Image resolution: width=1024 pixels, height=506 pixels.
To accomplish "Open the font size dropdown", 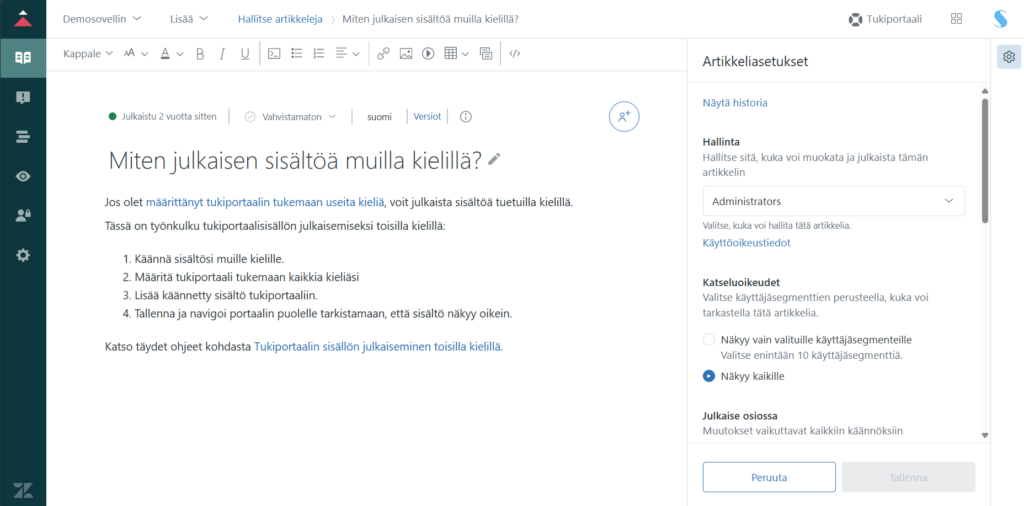I will pos(136,54).
